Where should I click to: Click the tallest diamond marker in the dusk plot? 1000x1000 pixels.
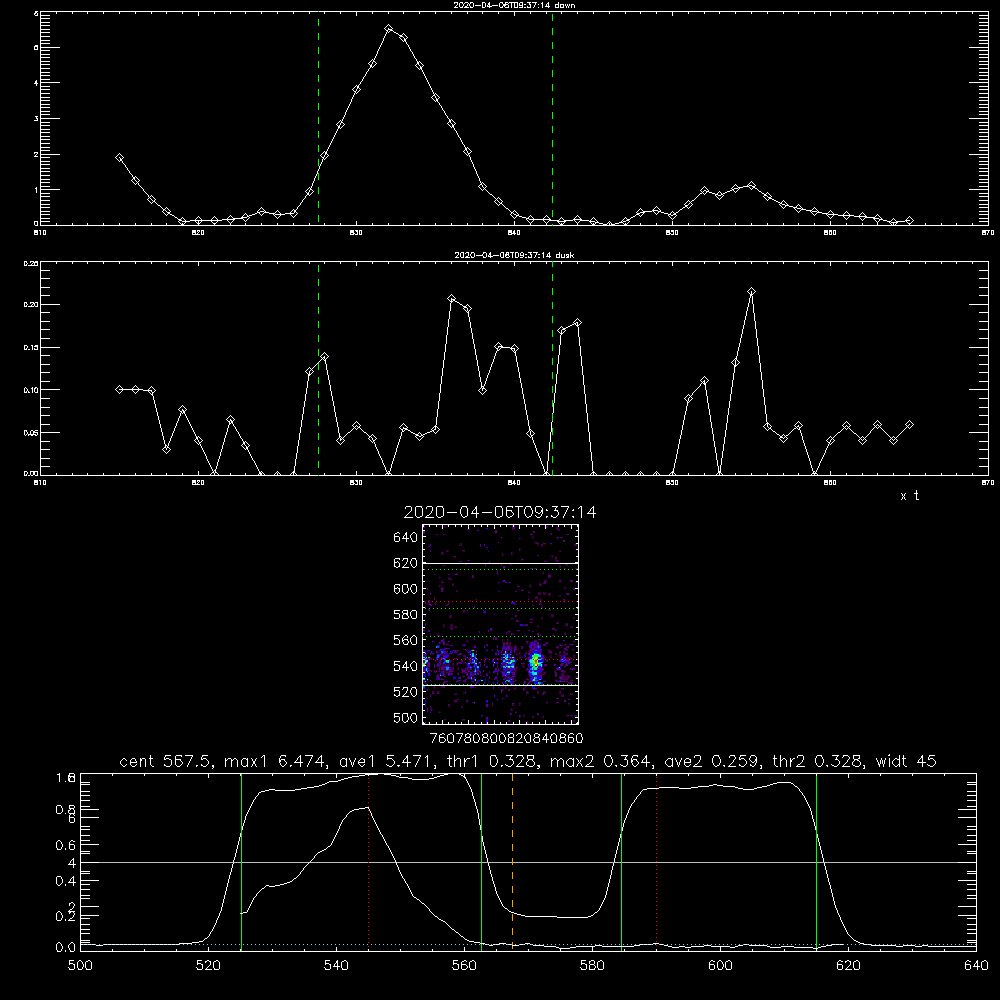click(x=751, y=291)
